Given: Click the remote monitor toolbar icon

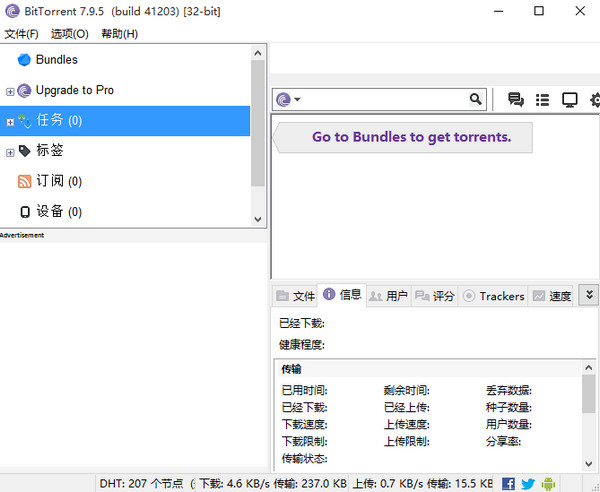Looking at the screenshot, I should [570, 100].
